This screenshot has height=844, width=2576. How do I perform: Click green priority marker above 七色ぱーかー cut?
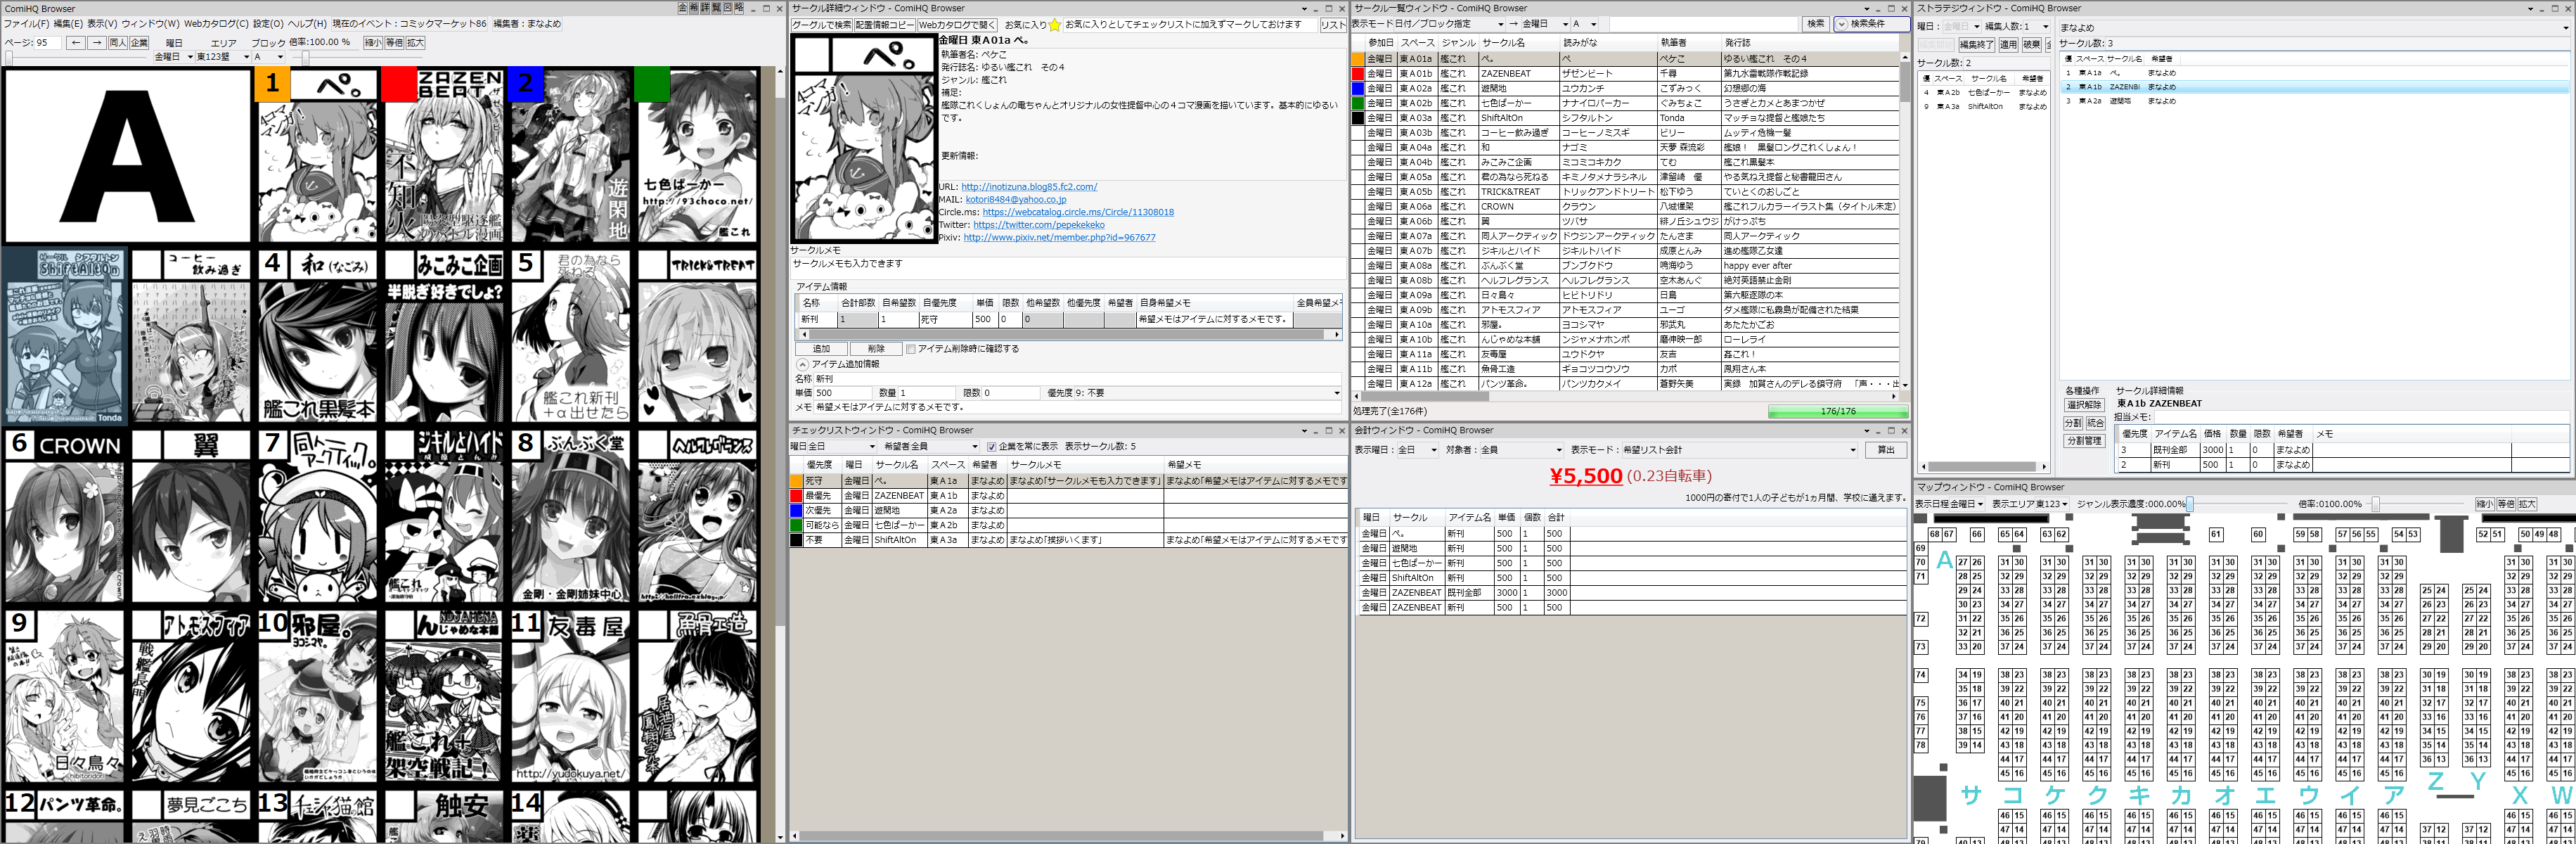tap(652, 83)
